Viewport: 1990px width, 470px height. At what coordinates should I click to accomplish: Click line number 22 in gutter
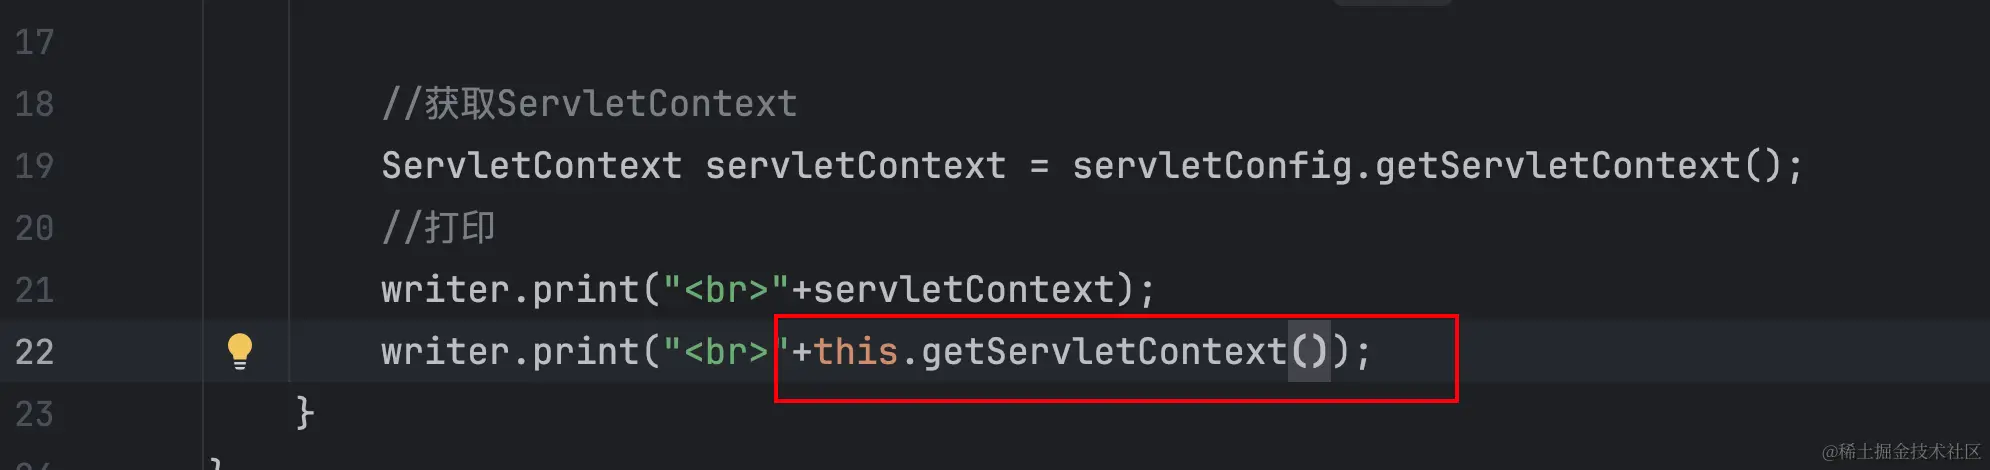tap(34, 352)
